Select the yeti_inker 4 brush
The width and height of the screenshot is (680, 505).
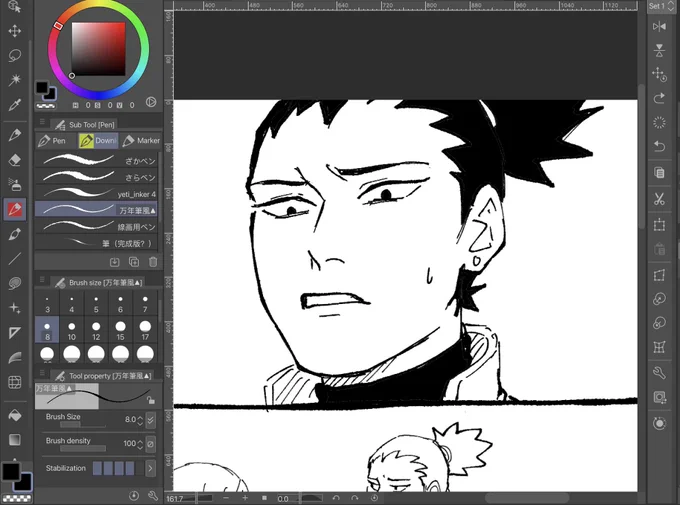(x=96, y=193)
